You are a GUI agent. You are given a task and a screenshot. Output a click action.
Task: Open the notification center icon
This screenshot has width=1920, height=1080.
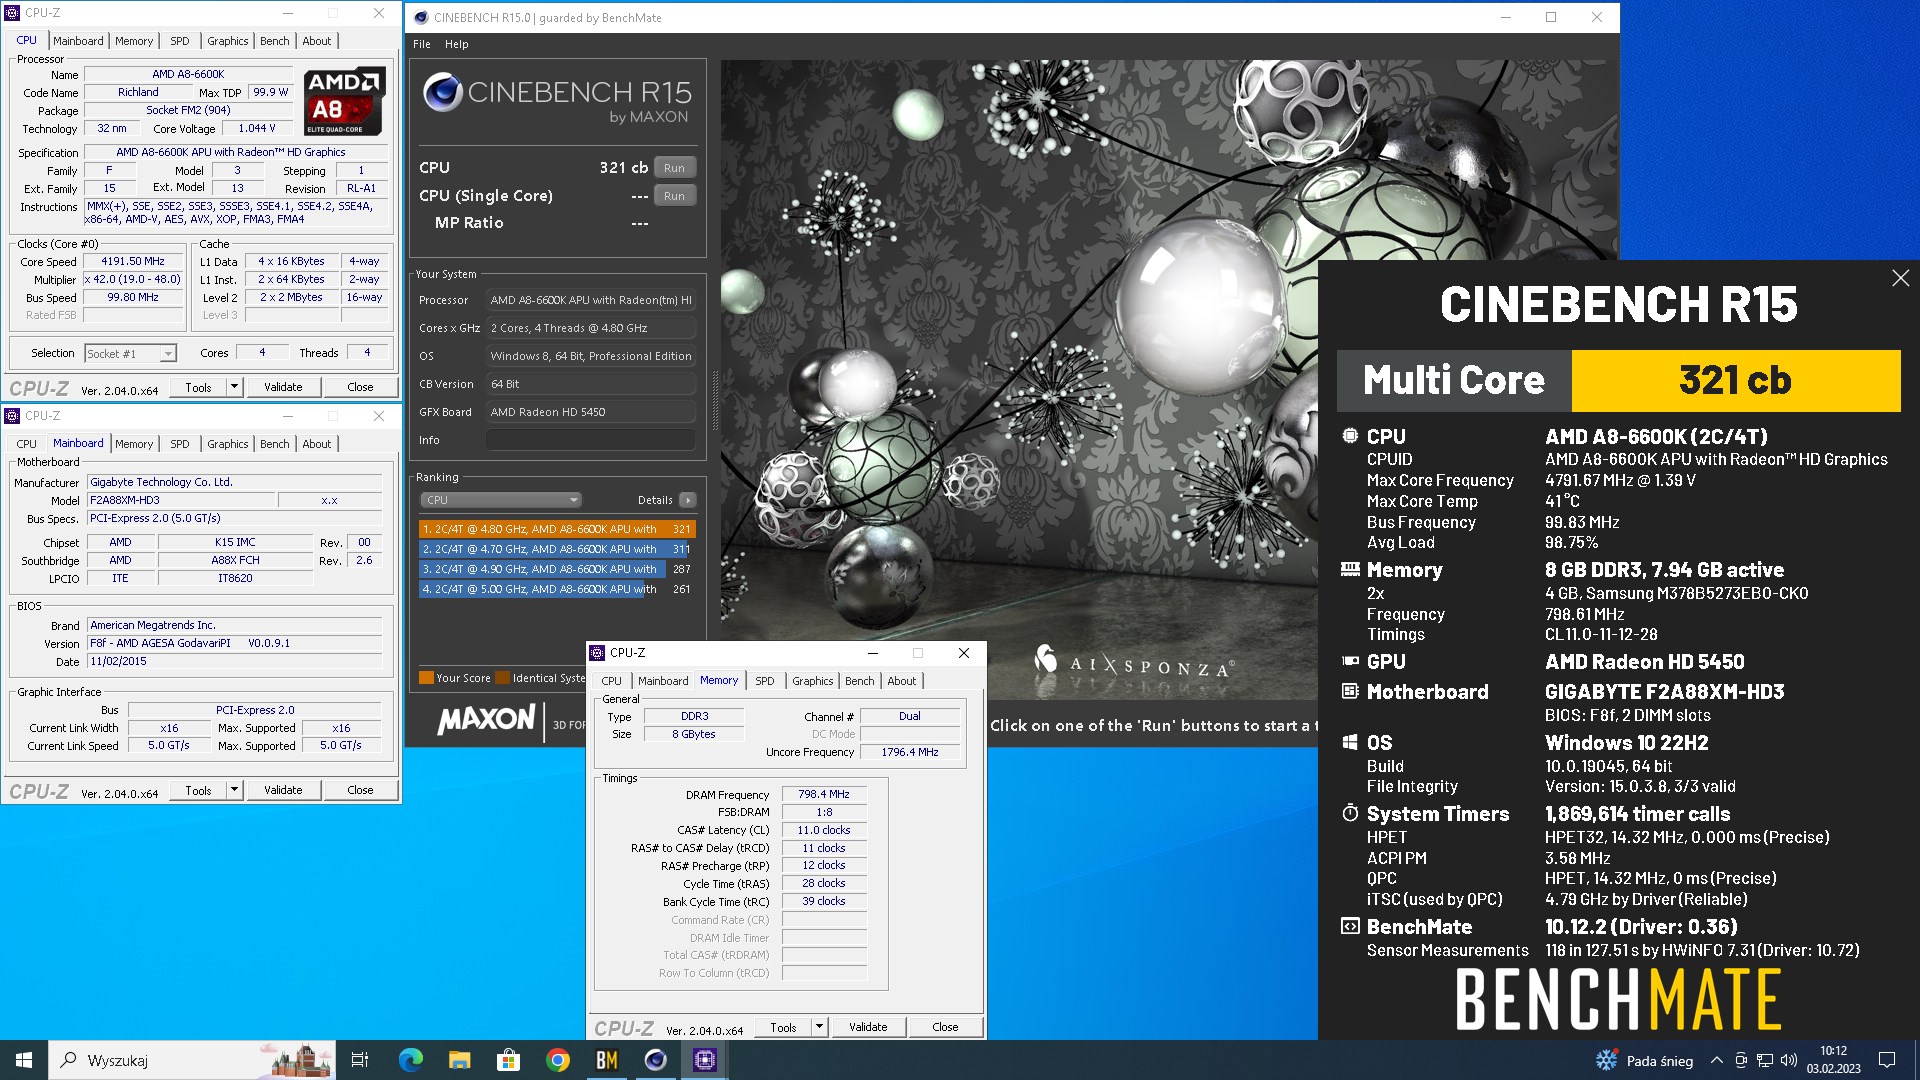click(1887, 1060)
